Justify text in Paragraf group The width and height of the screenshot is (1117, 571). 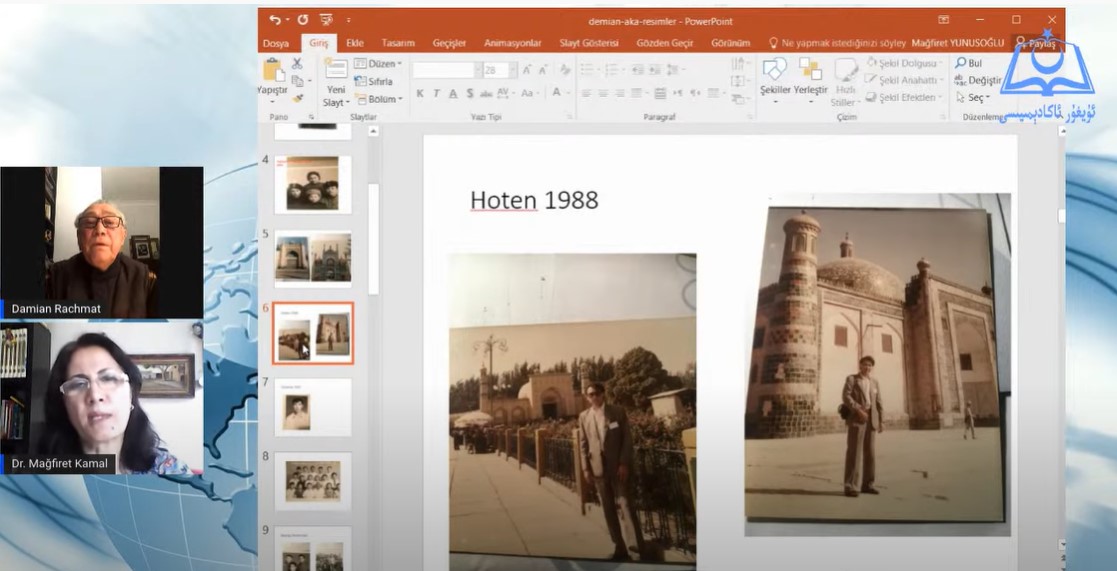tap(636, 93)
